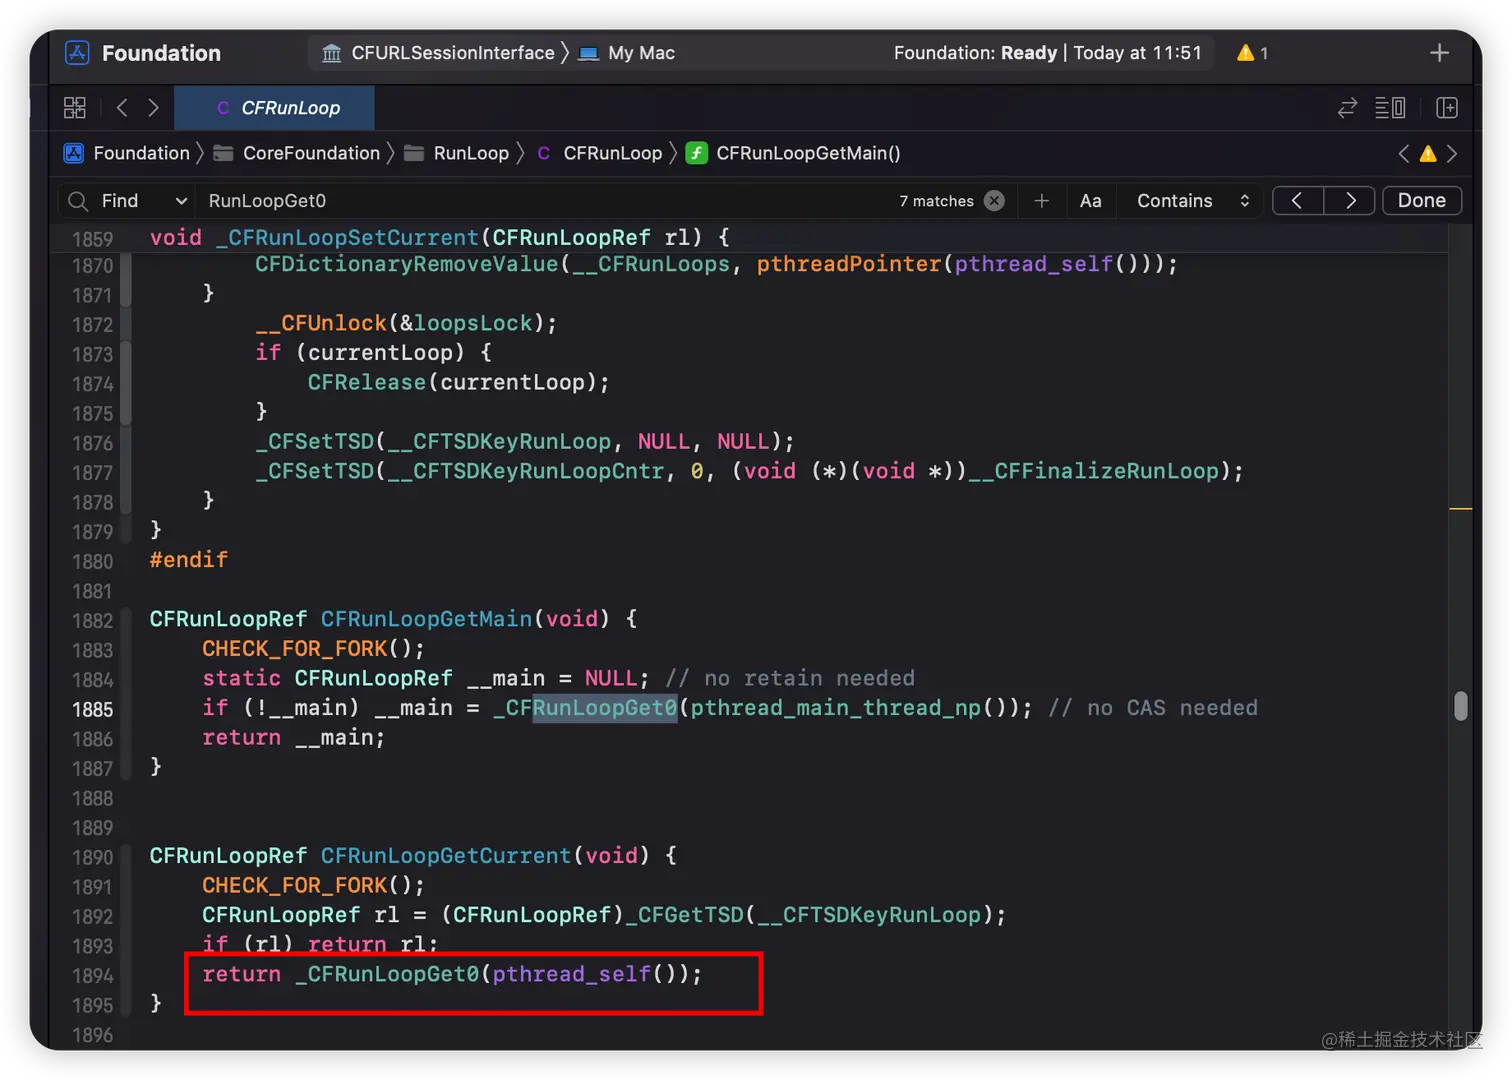The width and height of the screenshot is (1512, 1080).
Task: Click _CFGetTSD on line 1892
Action: pos(685,915)
